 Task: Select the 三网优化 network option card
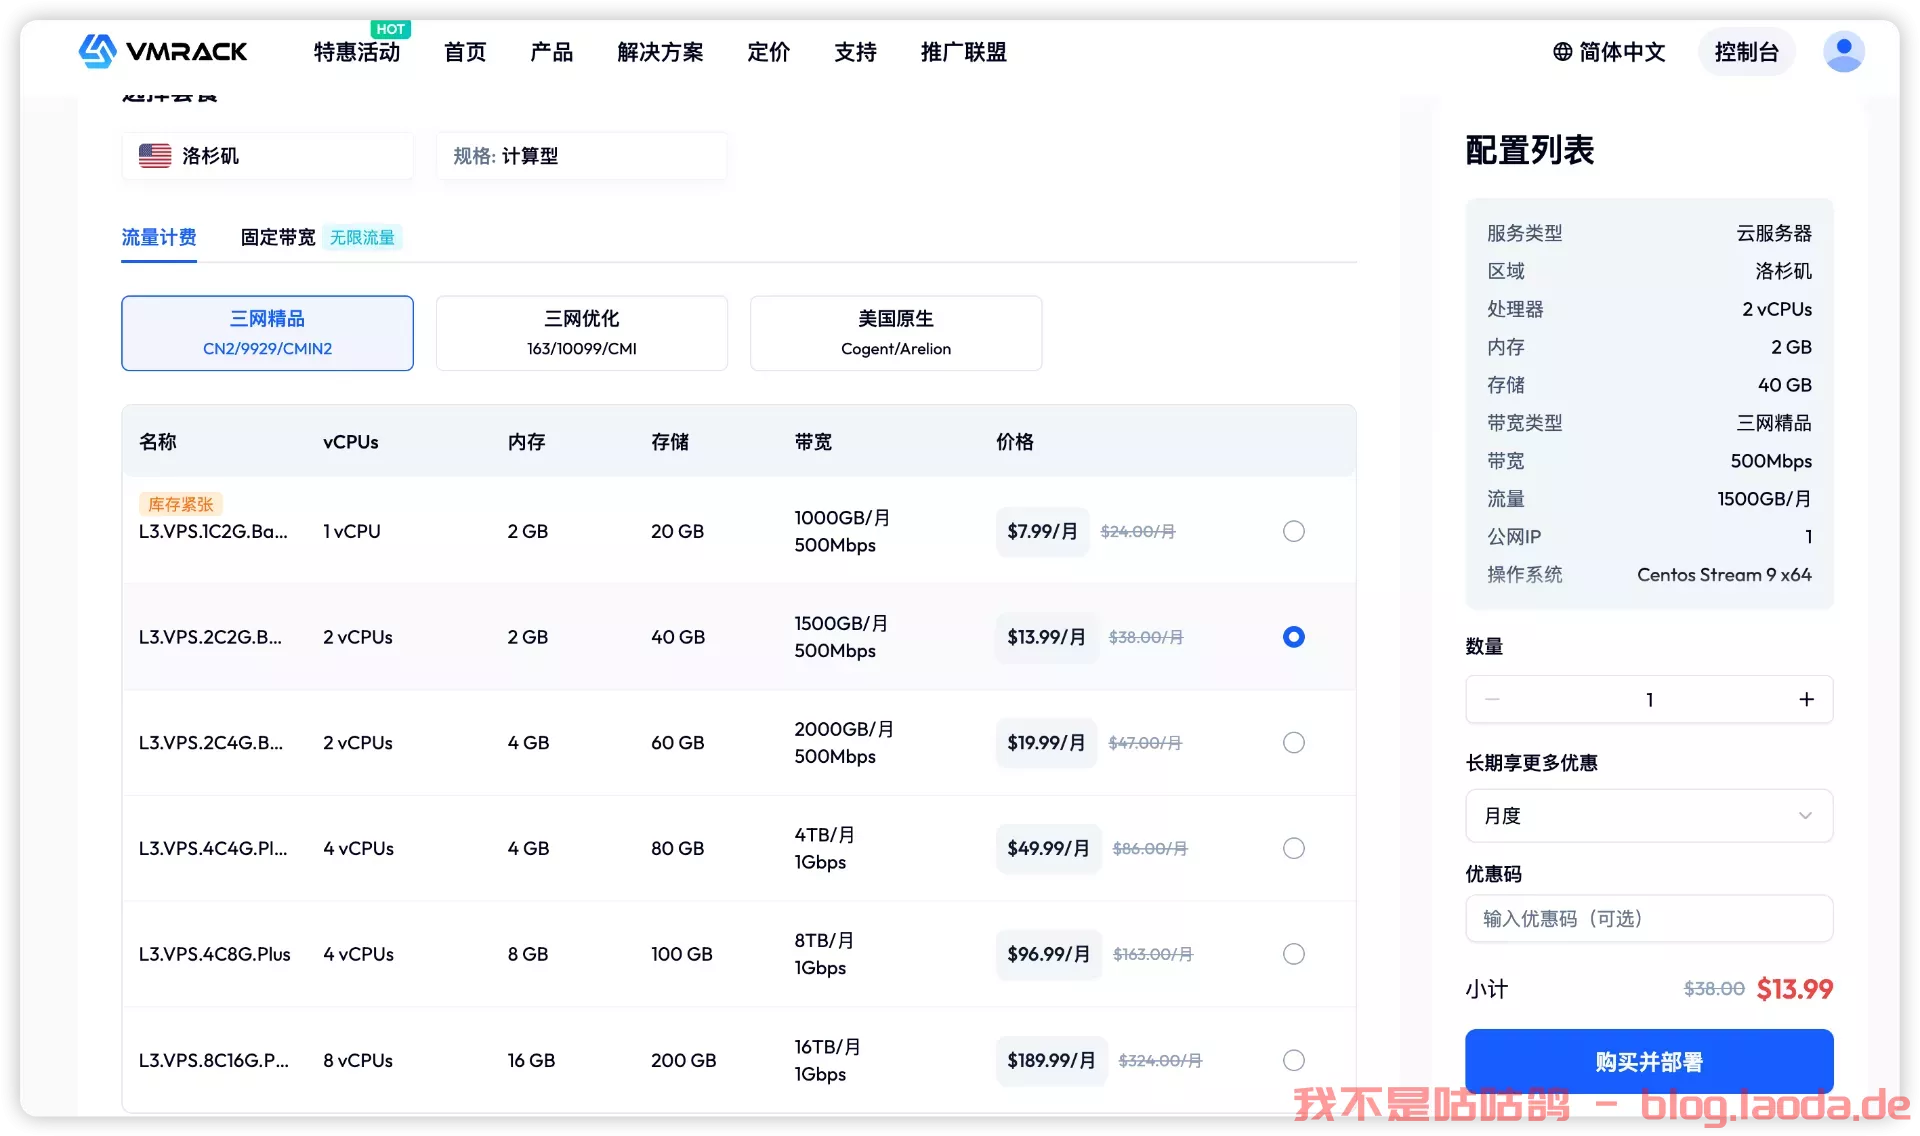click(x=581, y=333)
